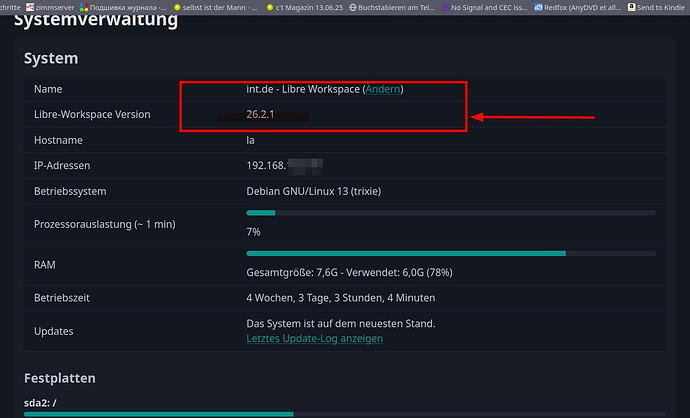Image resolution: width=690 pixels, height=418 pixels.
Task: Click the Name row label
Action: click(x=48, y=89)
